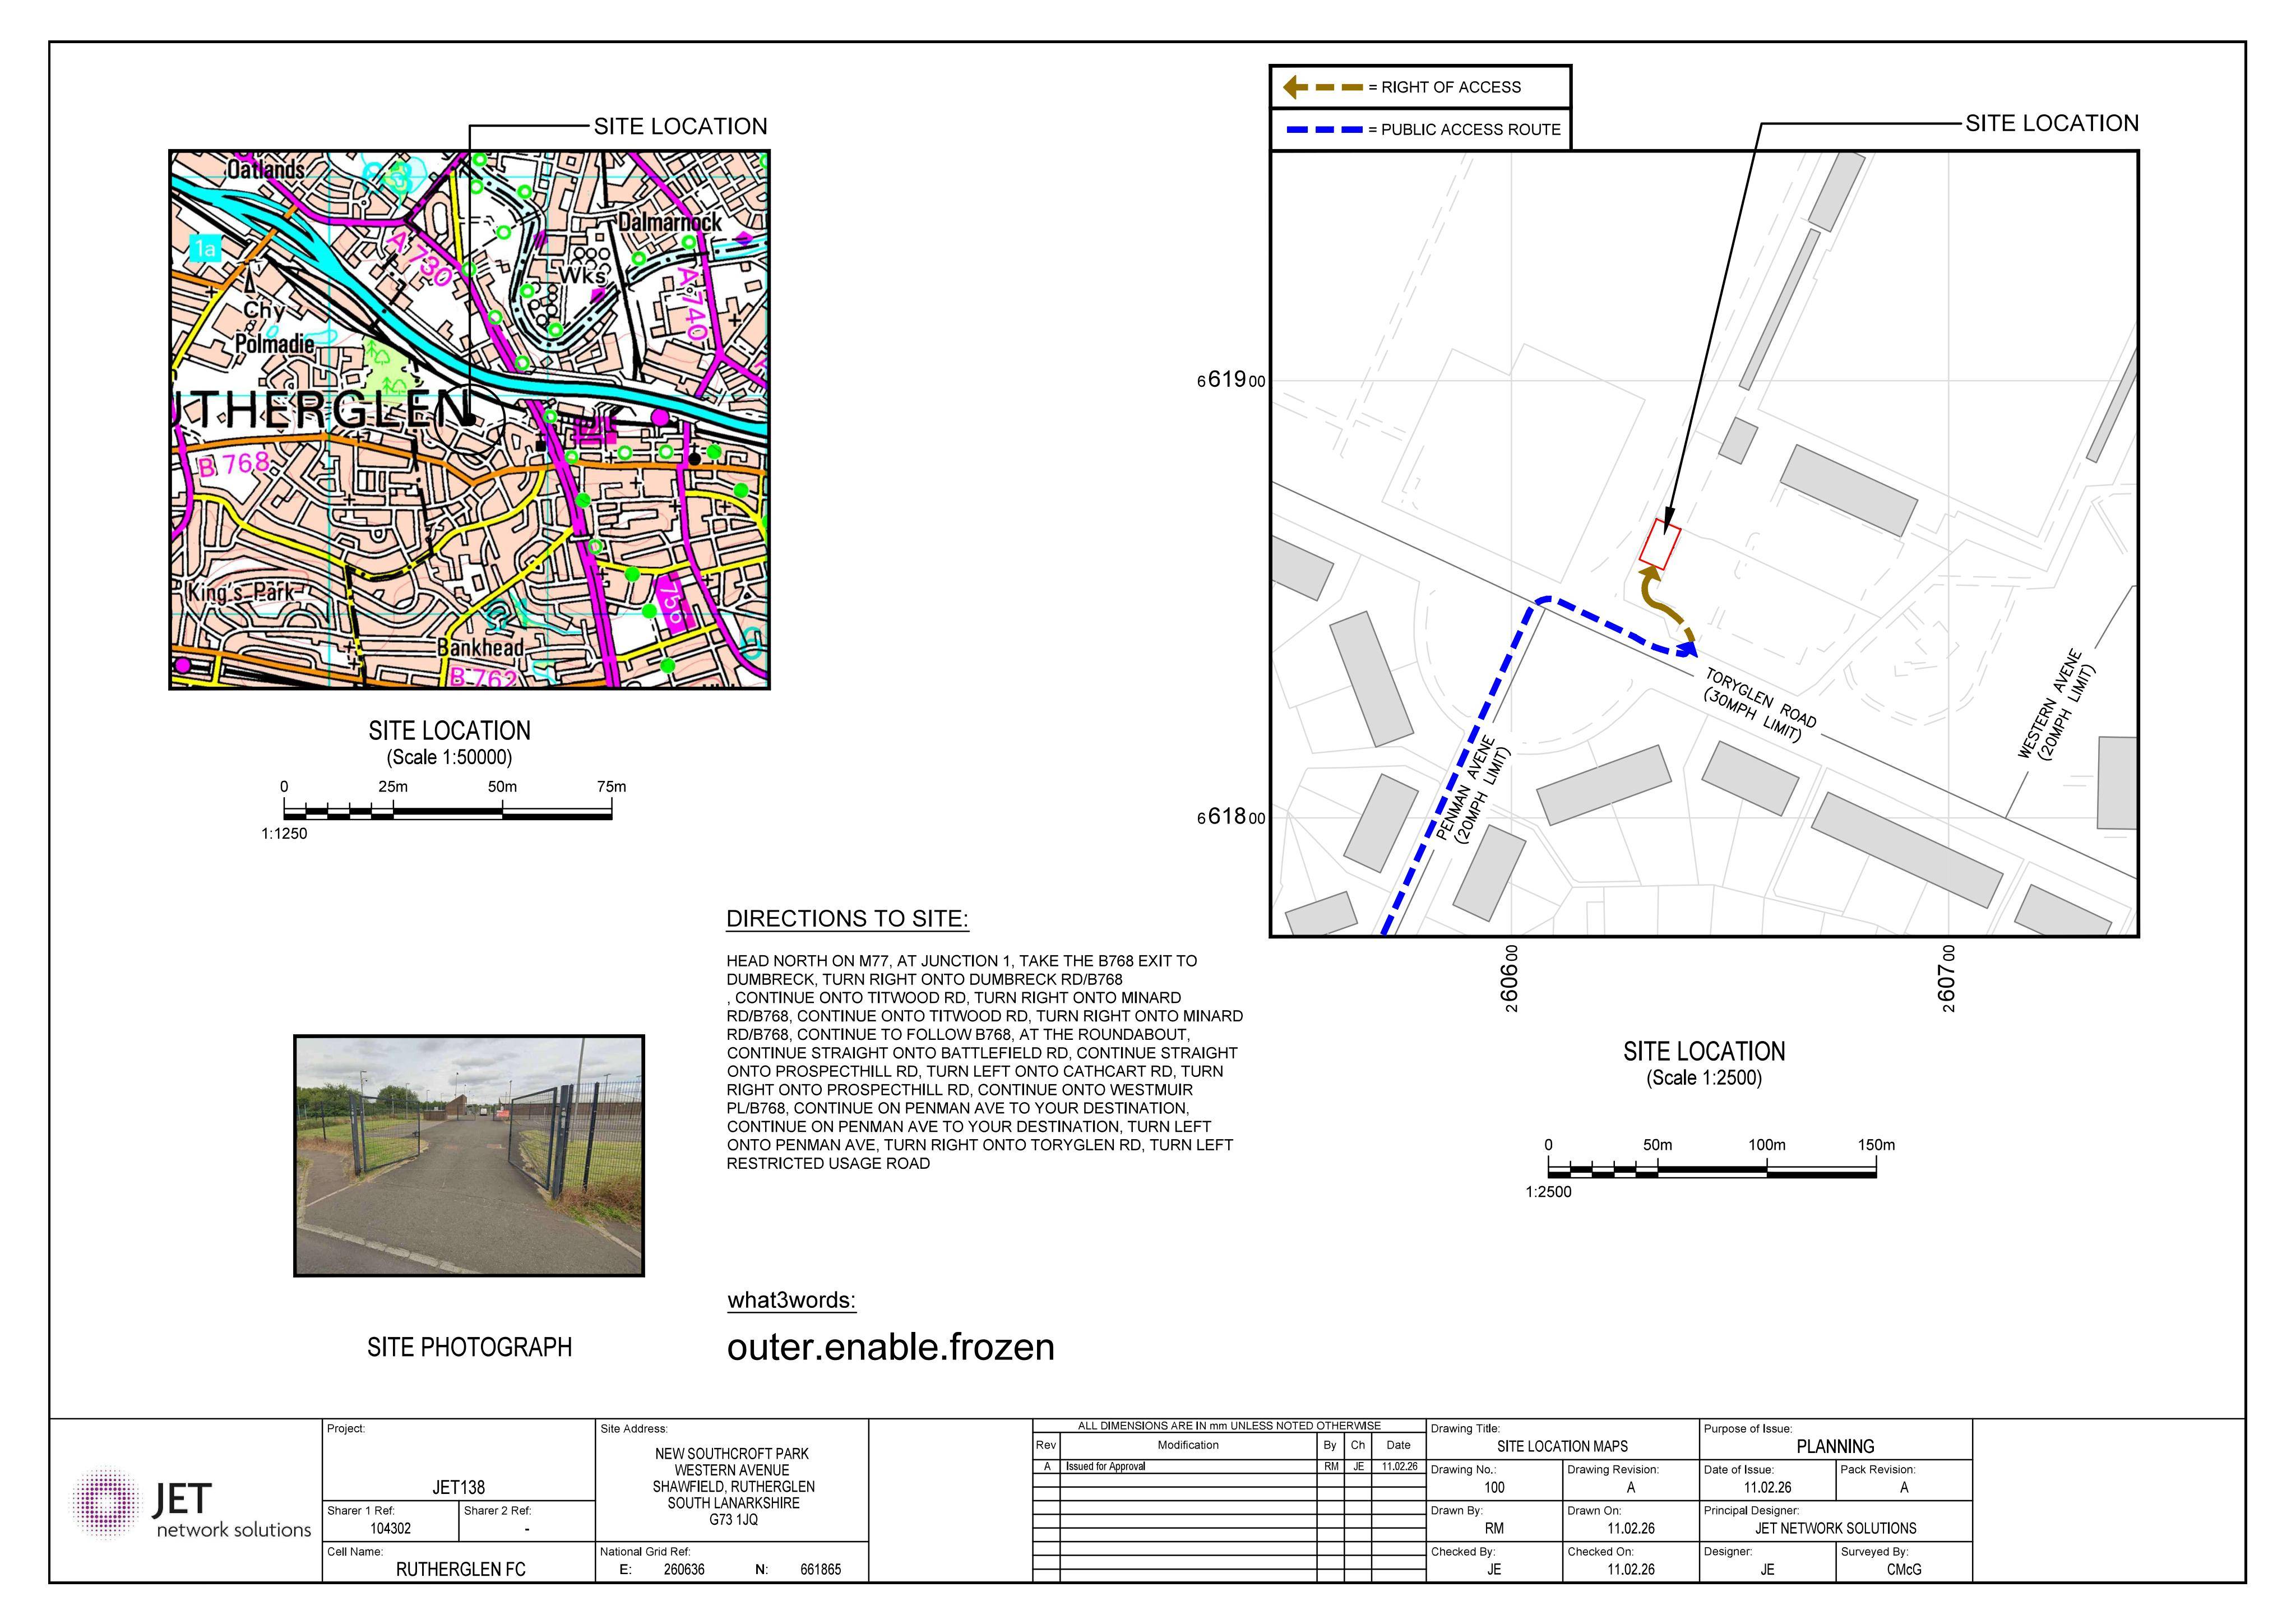Click the cell name RUTHERGLEN FC
The image size is (2296, 1624).
(460, 1570)
